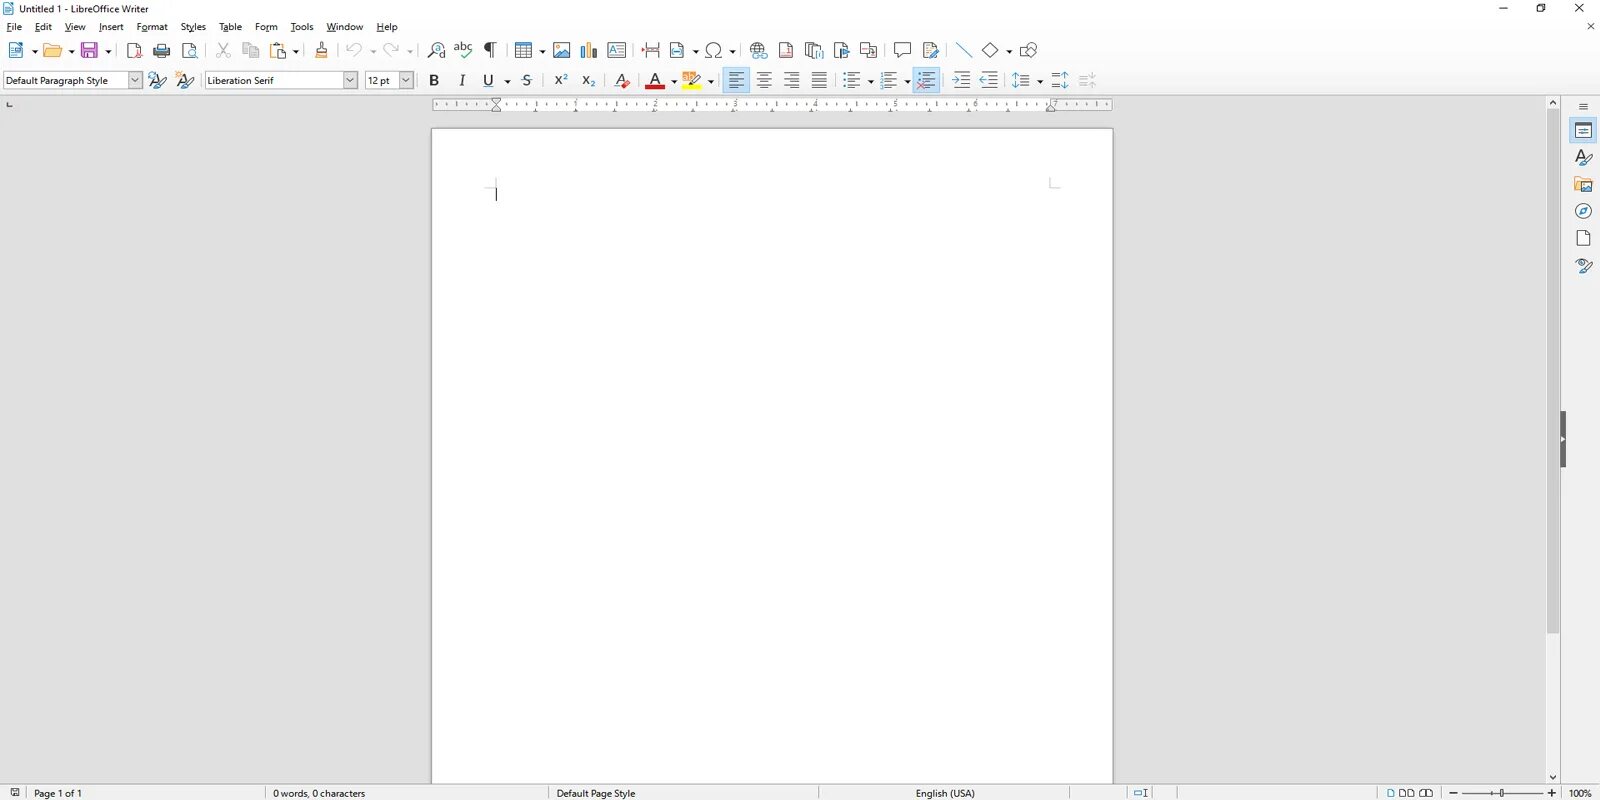
Task: Insert a text box
Action: click(617, 50)
